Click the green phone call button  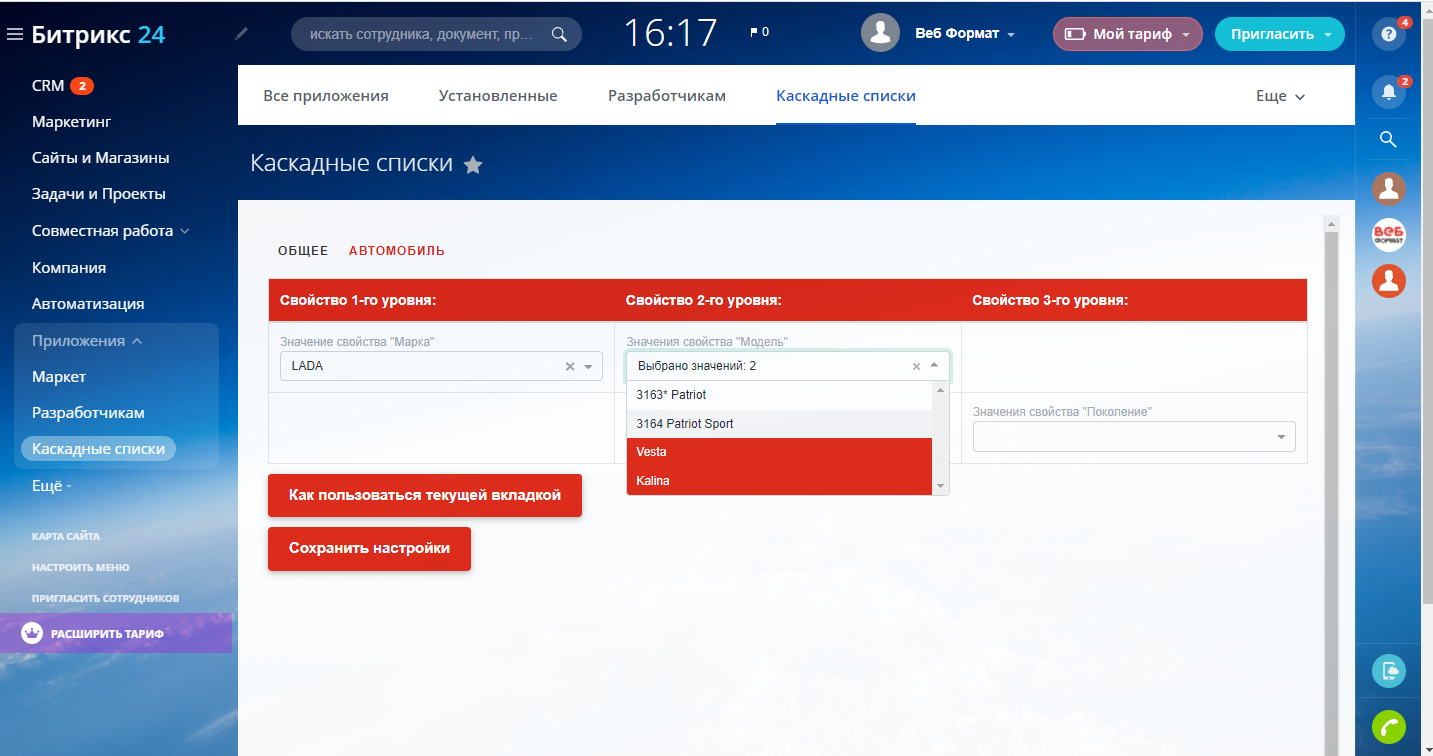coord(1389,726)
